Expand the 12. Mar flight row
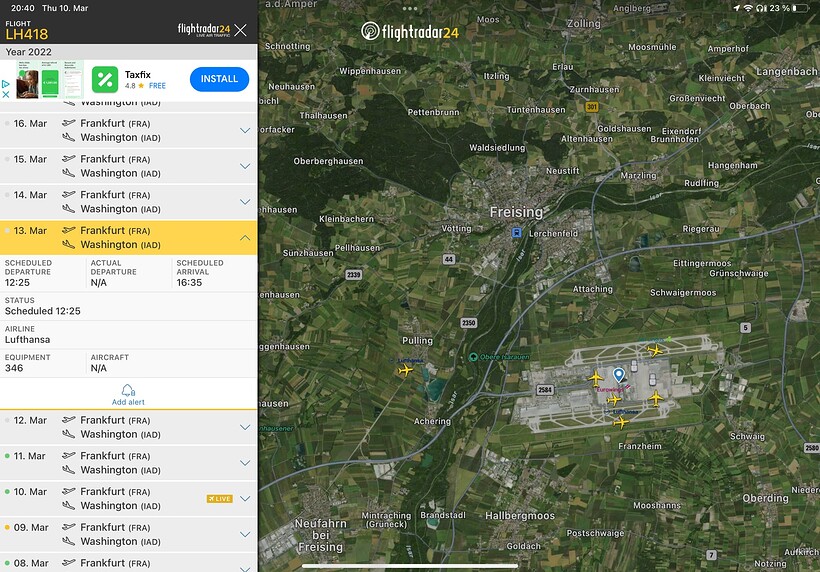820x572 pixels. (x=129, y=427)
